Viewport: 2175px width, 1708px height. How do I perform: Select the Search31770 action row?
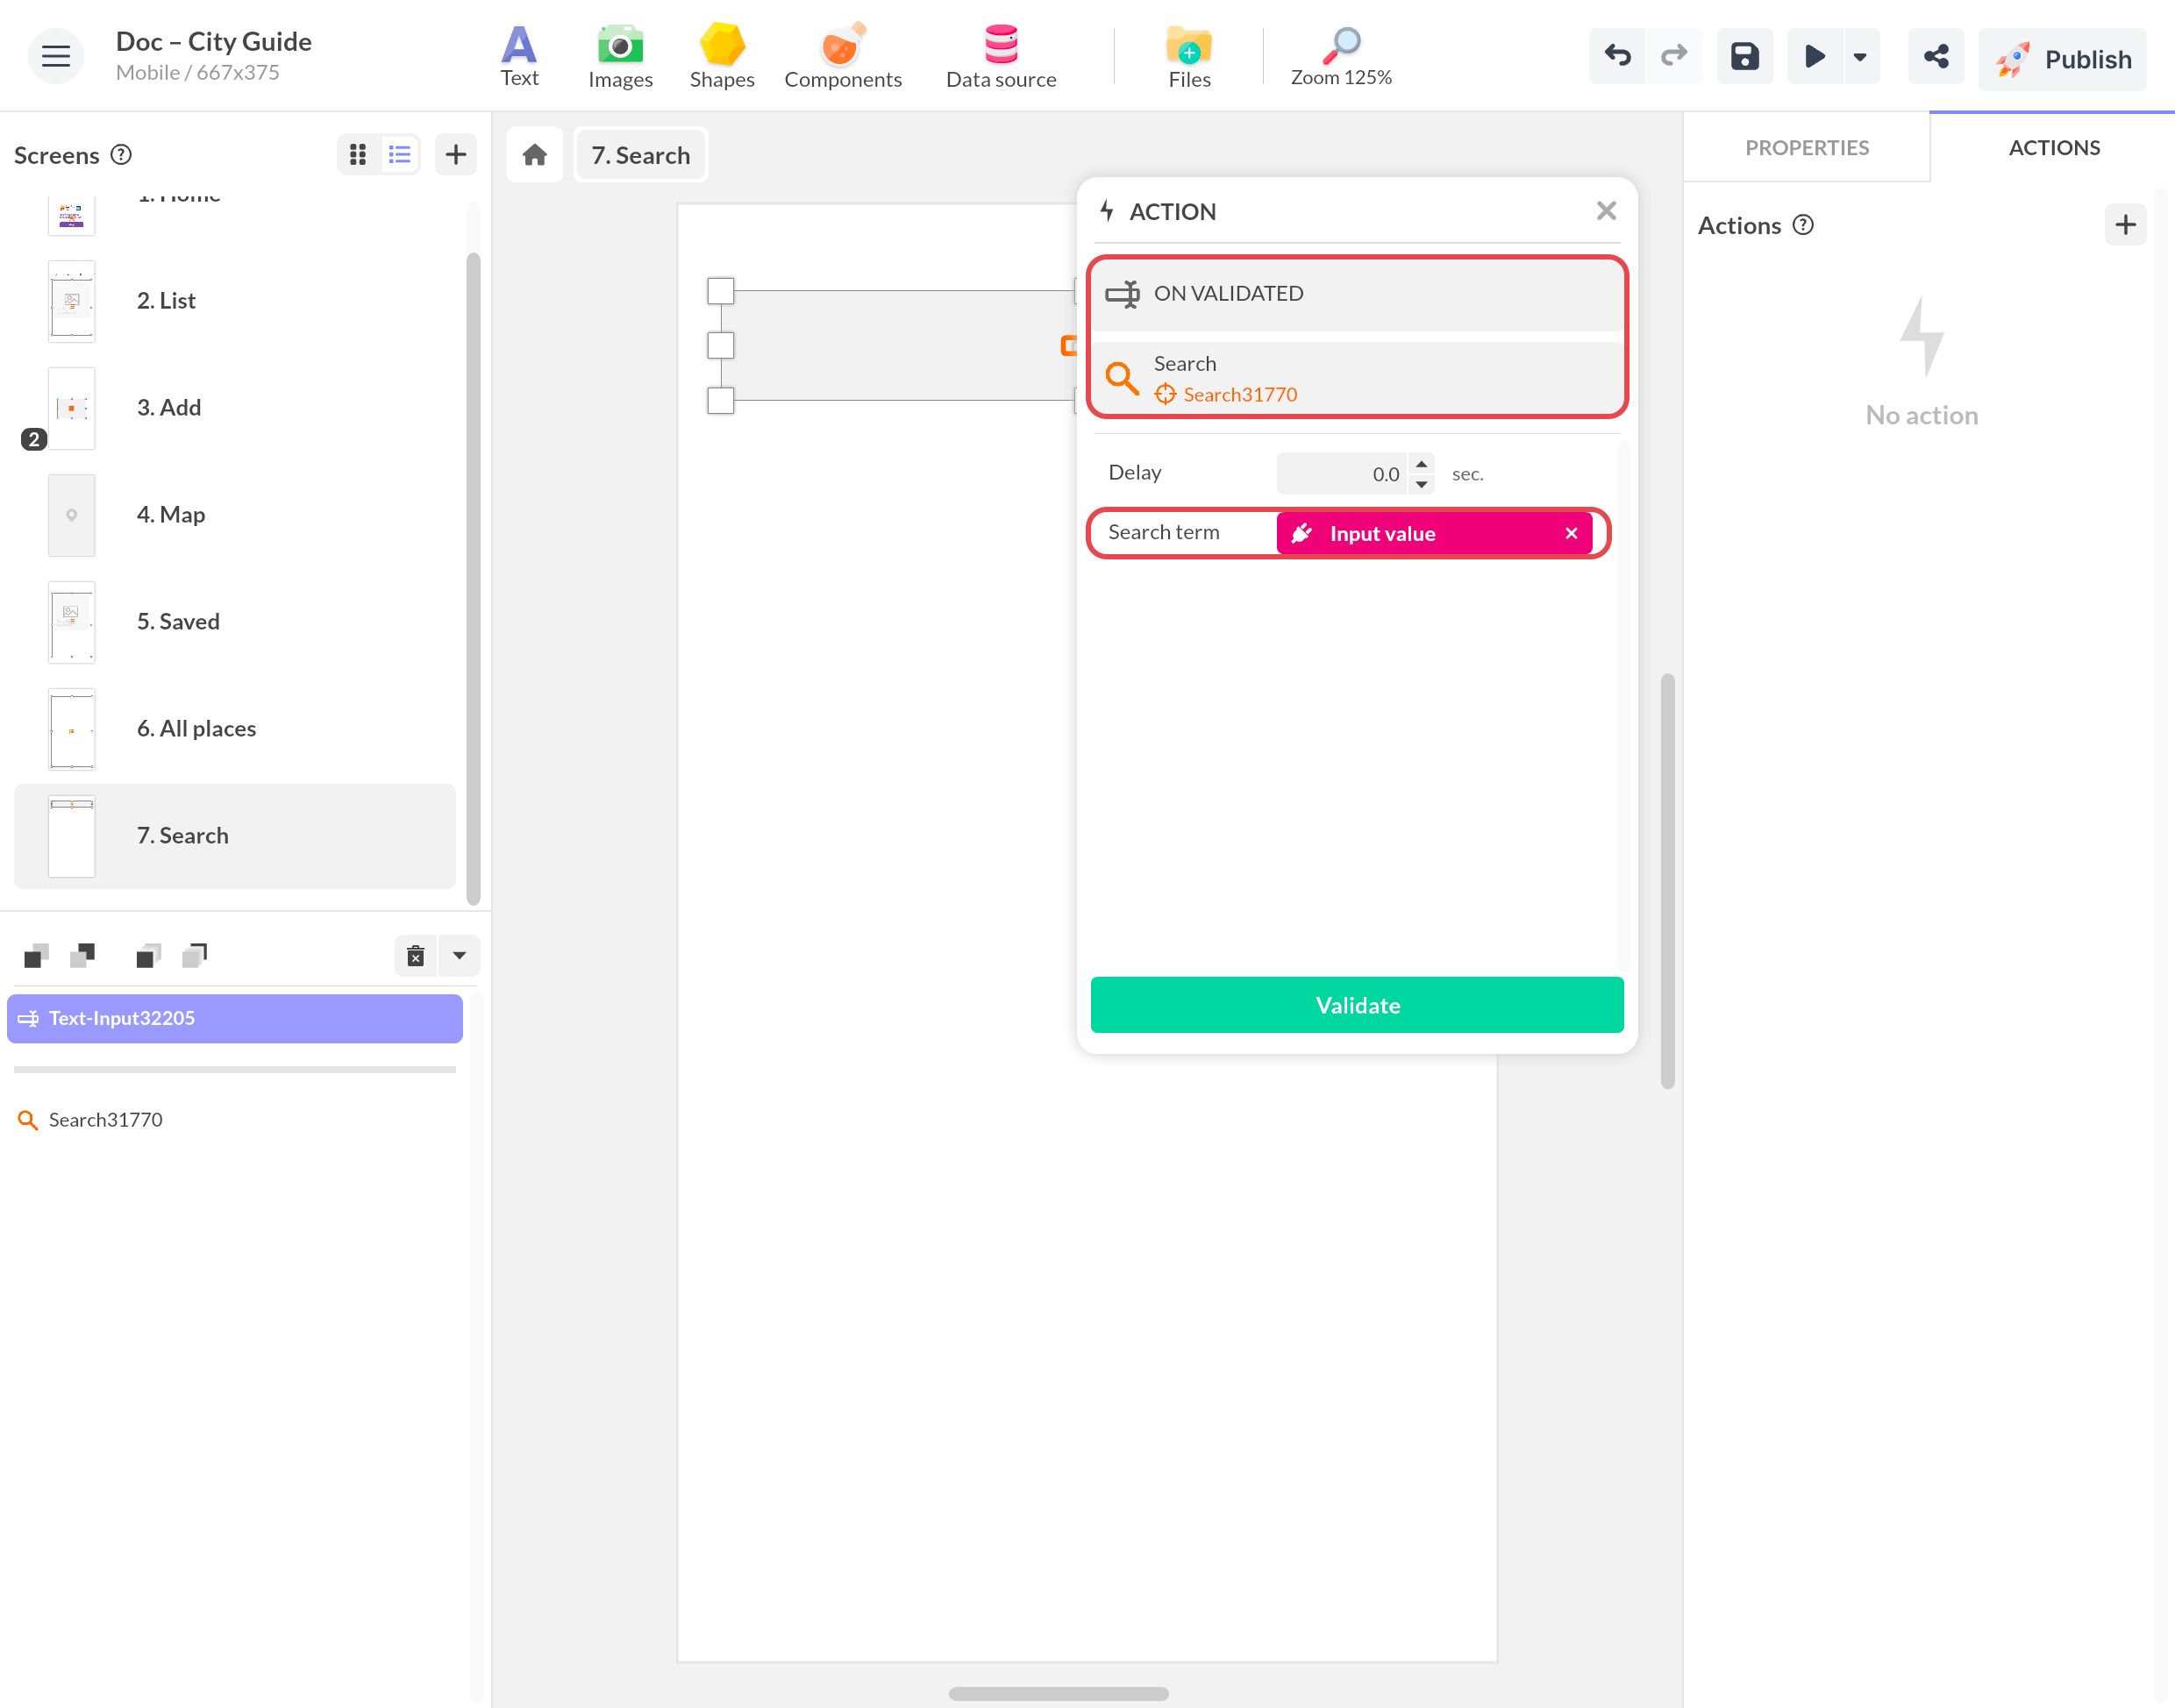[1357, 378]
